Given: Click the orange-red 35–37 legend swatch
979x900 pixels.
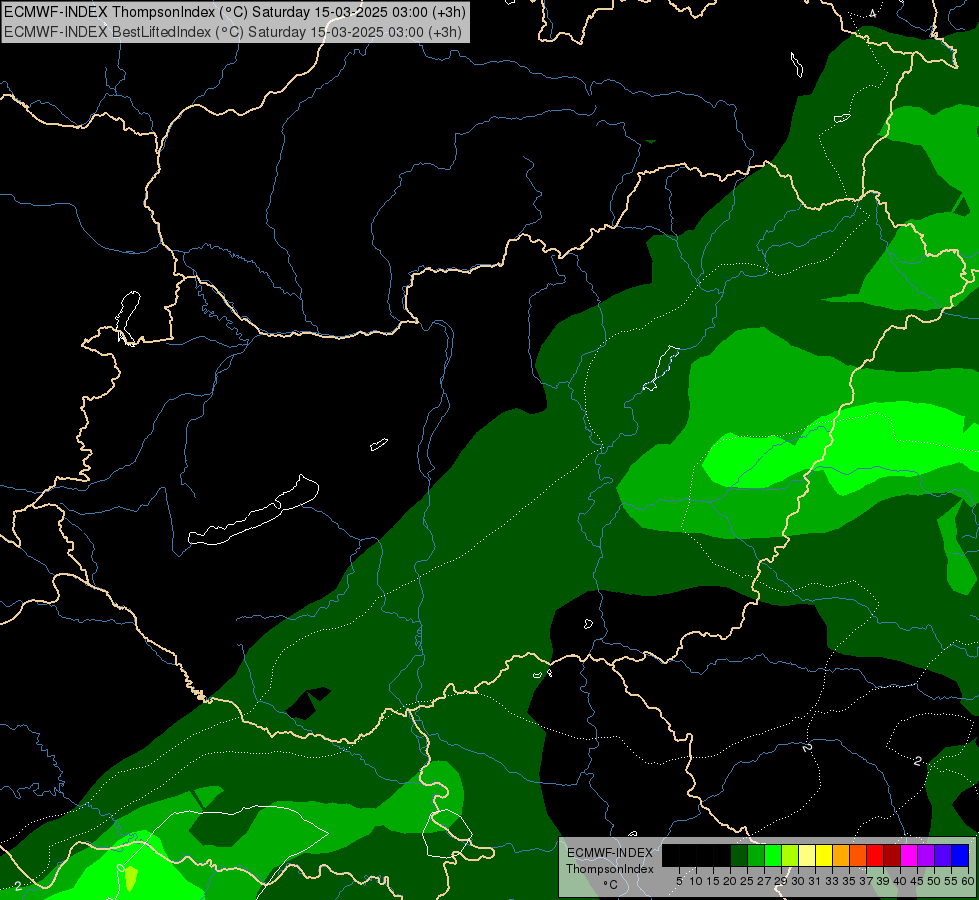Looking at the screenshot, I should 858,855.
